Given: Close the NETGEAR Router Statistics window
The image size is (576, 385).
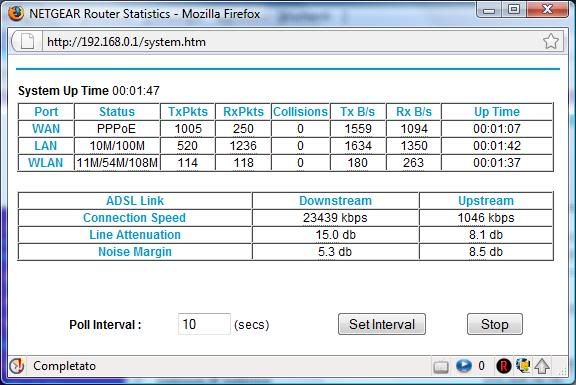Looking at the screenshot, I should click(547, 9).
